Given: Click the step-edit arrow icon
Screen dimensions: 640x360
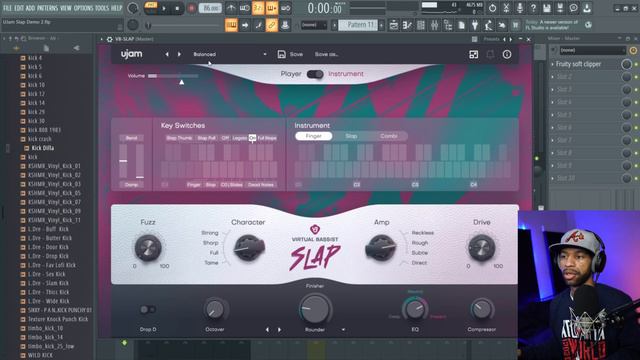Looking at the screenshot, I should (x=245, y=25).
